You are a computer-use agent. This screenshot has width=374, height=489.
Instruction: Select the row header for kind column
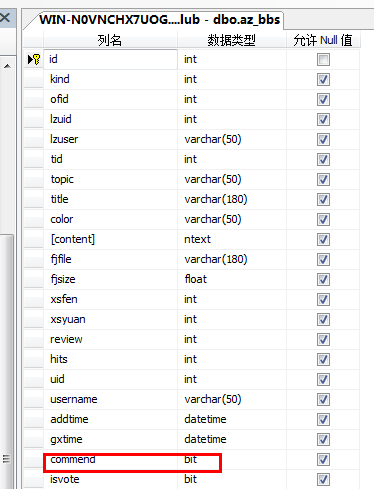(x=33, y=80)
